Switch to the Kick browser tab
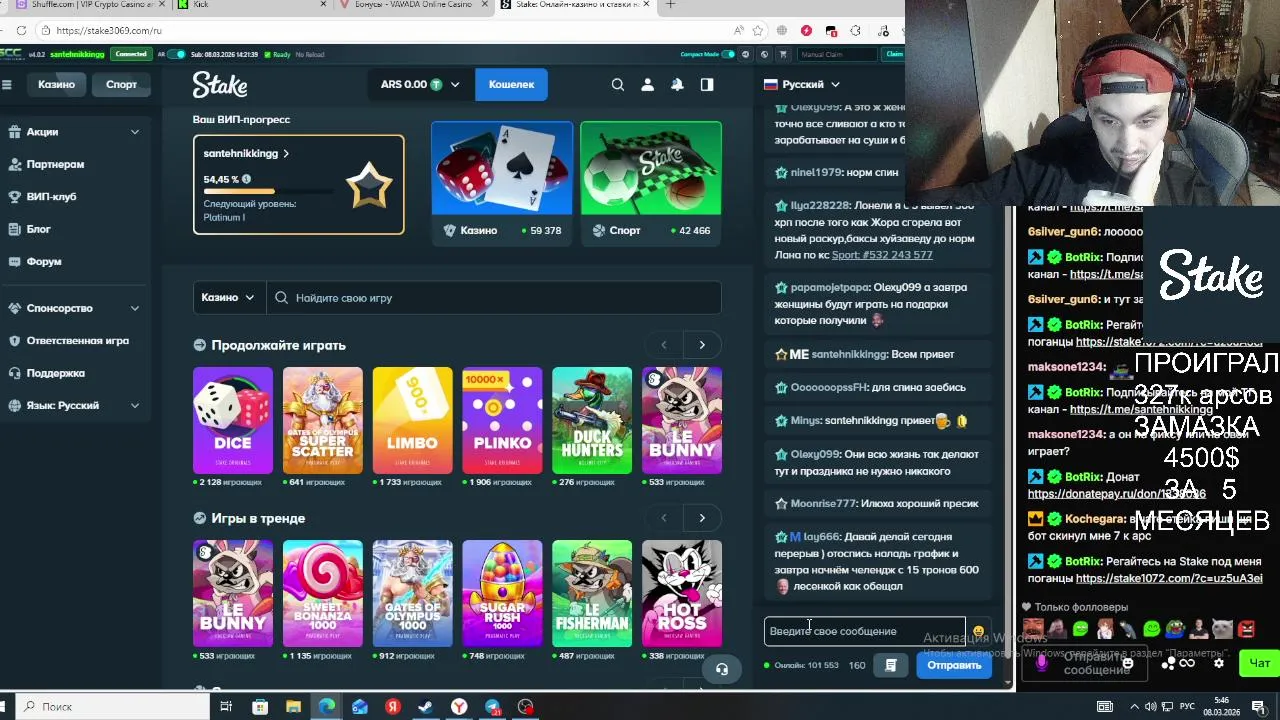Screen dimensions: 1280x720 tap(250, 5)
